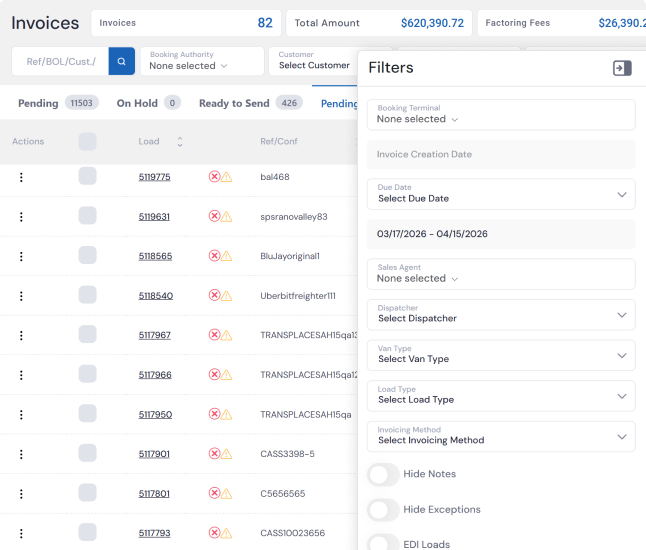Open actions menu for load 5119631

21,217
